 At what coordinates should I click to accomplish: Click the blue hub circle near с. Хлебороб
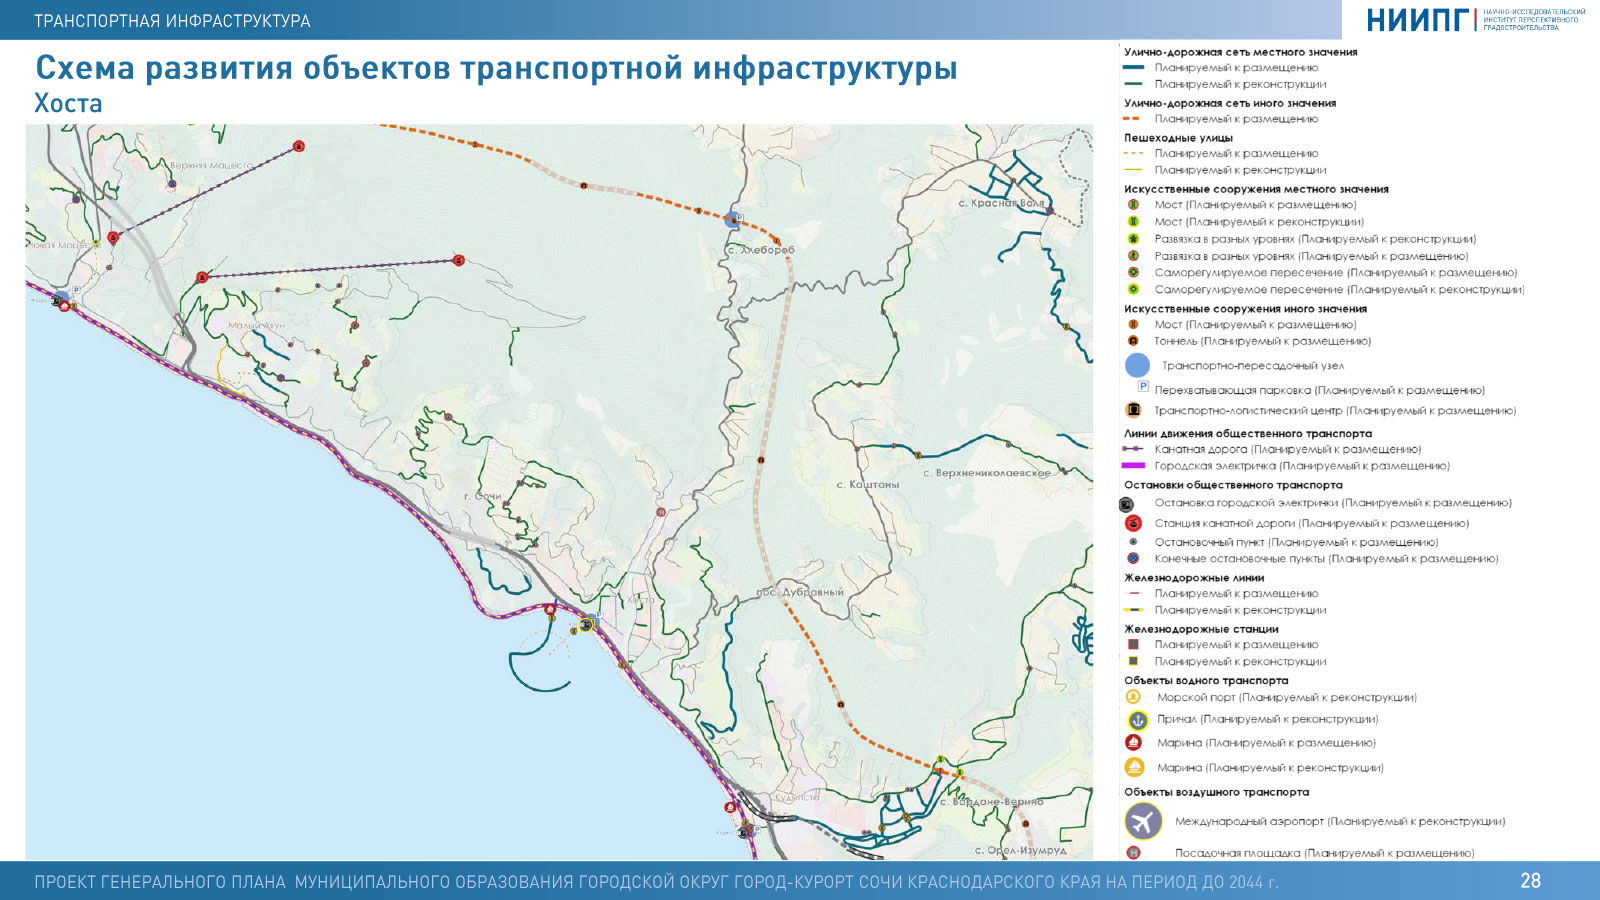tap(734, 219)
